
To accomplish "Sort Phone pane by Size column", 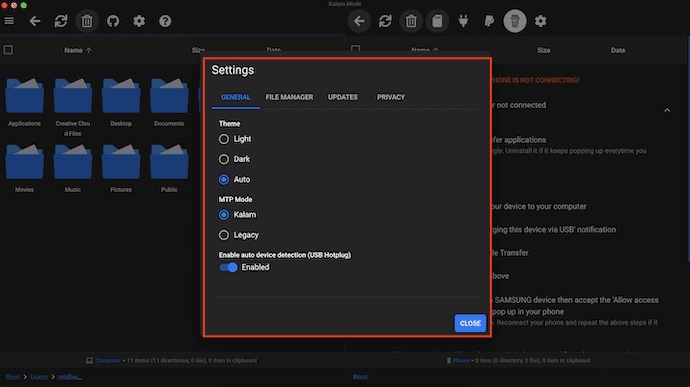I will tap(543, 50).
